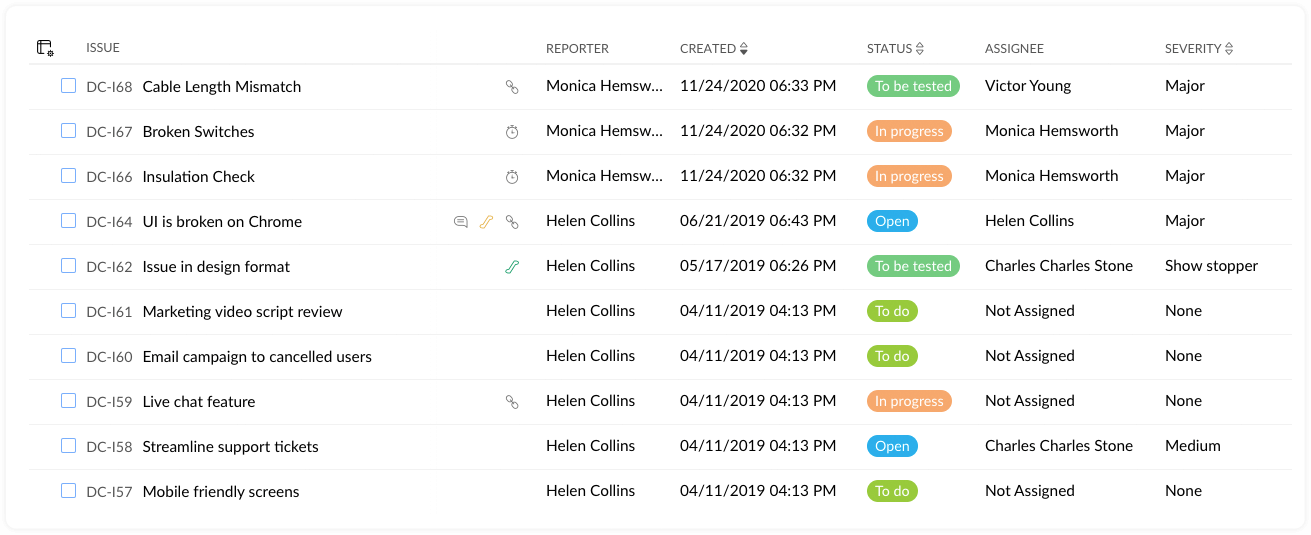Click timer icon on Broken Switches row
The width and height of the screenshot is (1311, 535).
pos(512,132)
